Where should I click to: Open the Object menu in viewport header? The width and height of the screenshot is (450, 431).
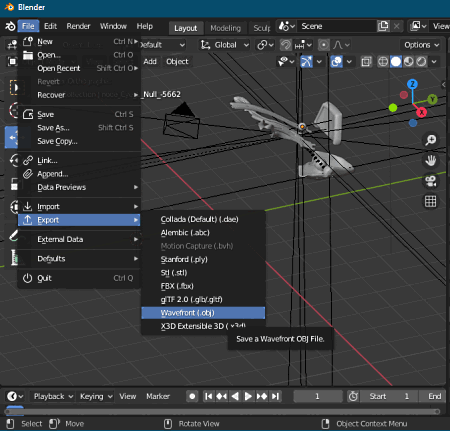pos(177,61)
